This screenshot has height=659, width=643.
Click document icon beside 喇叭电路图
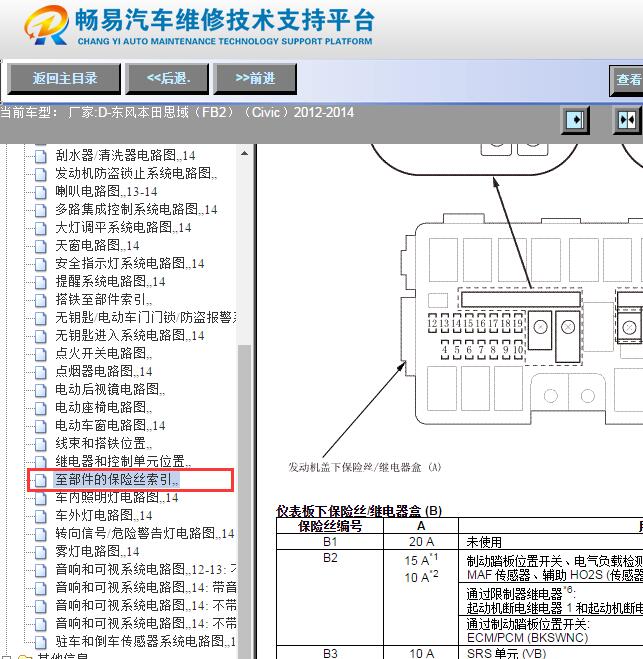[x=41, y=192]
